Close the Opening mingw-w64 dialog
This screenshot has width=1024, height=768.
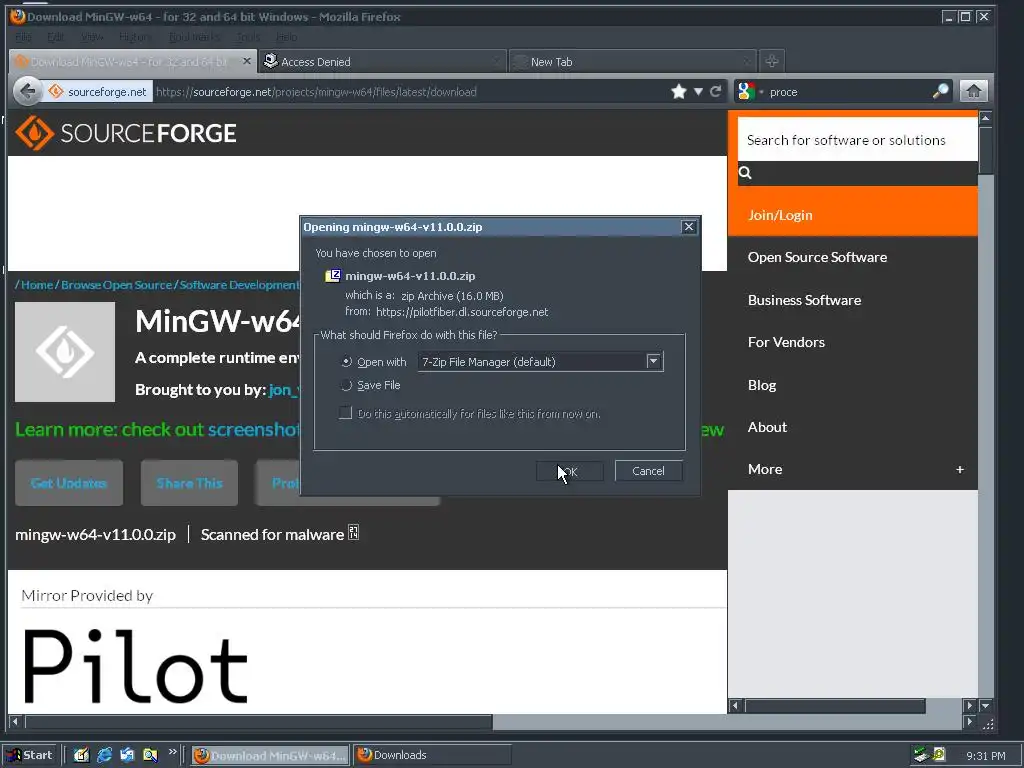[688, 227]
